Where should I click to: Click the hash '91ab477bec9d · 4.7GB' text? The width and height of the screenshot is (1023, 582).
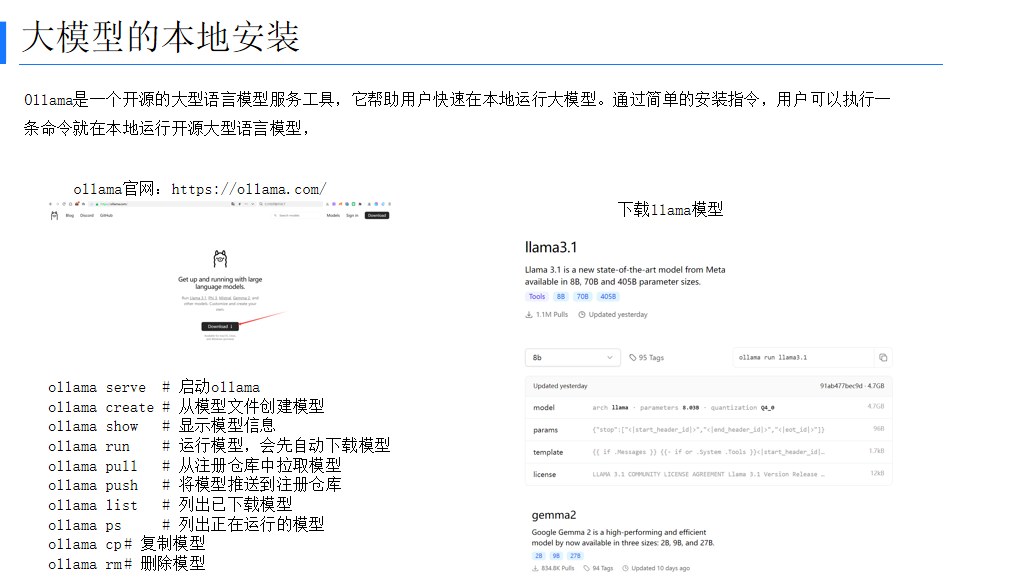pyautogui.click(x=852, y=386)
